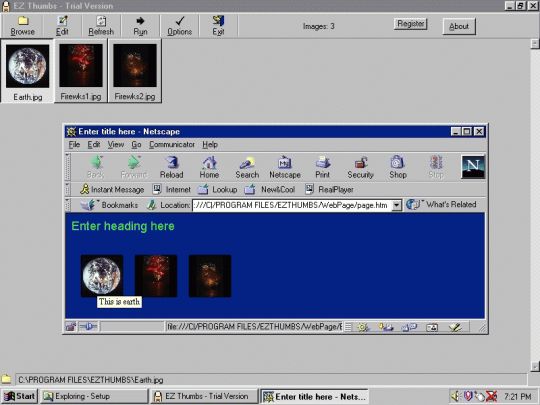Screen dimensions: 540x405
Task: Click the Newsgroups icon in component bar
Action: coord(409,327)
